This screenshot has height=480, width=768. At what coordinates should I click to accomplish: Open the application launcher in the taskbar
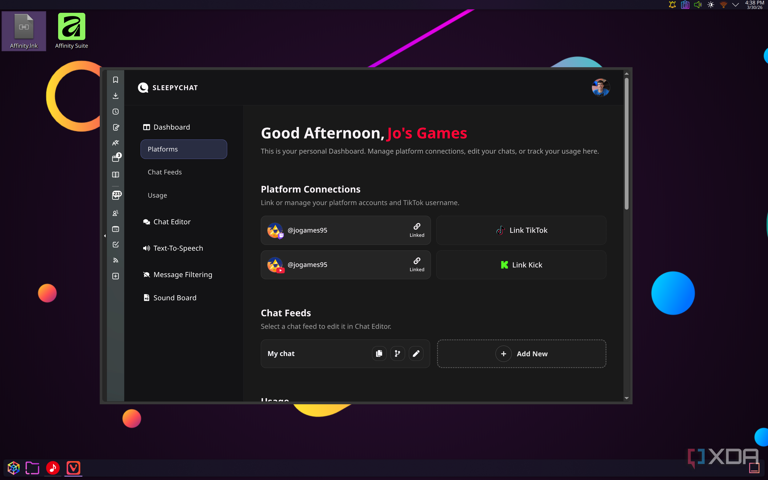point(14,468)
